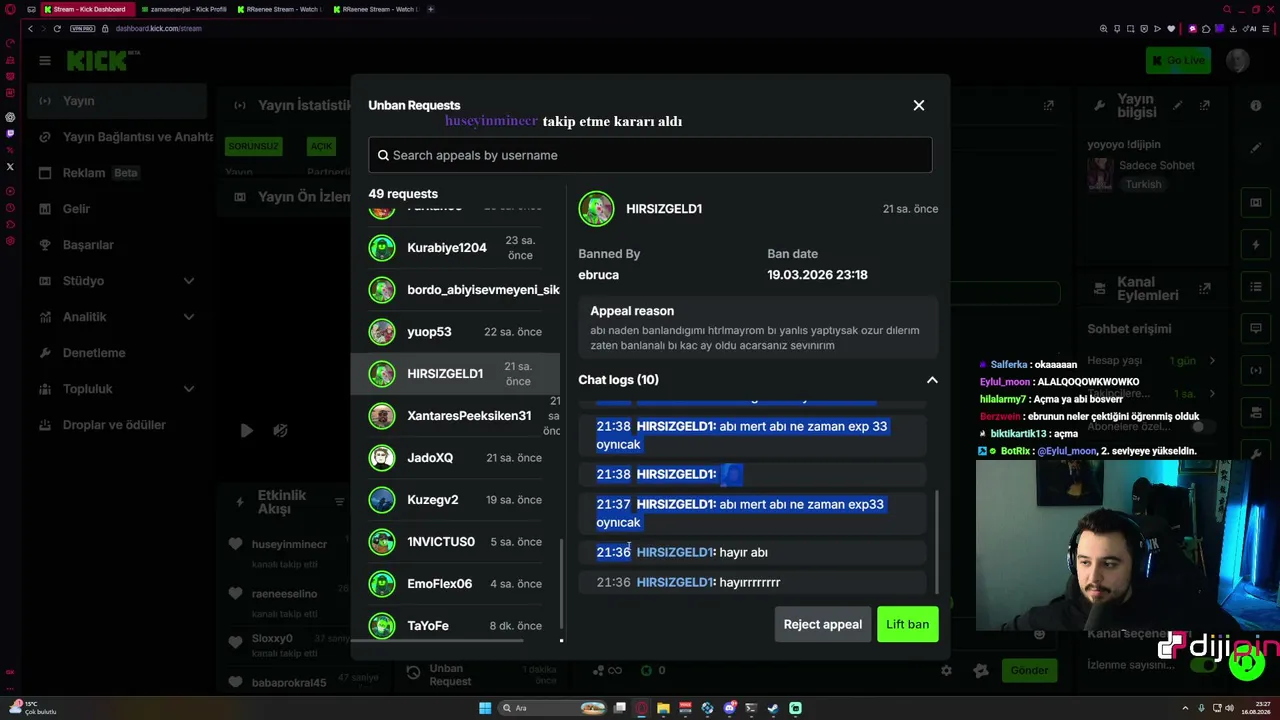The height and width of the screenshot is (720, 1280).
Task: Open Droplar ve ödüller sidebar item
Action: (x=116, y=425)
